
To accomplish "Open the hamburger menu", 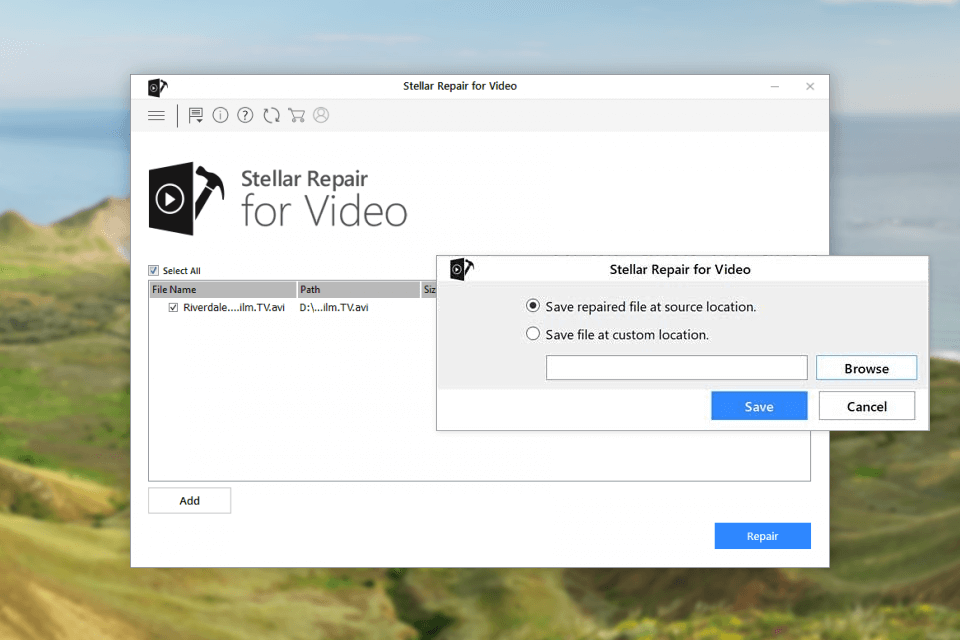I will [156, 115].
